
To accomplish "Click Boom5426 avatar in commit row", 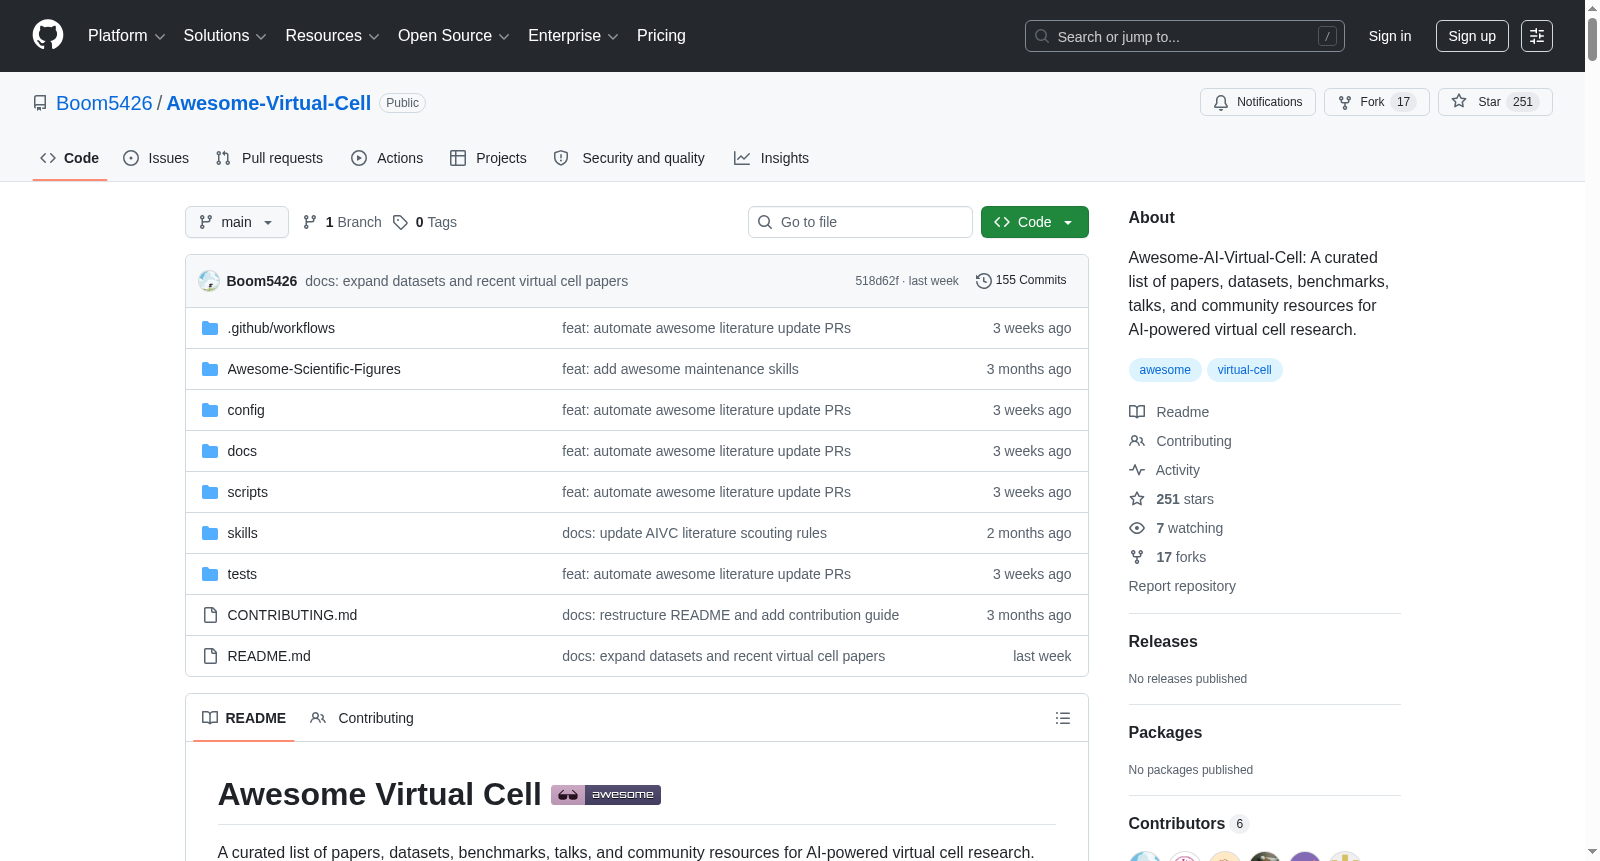I will tap(209, 281).
